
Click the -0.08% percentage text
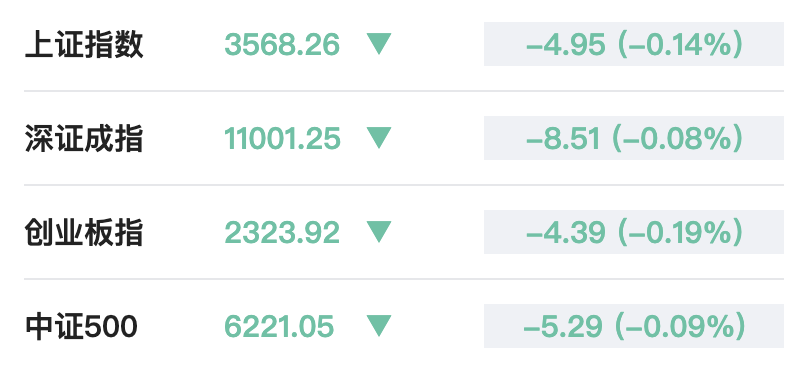(680, 138)
